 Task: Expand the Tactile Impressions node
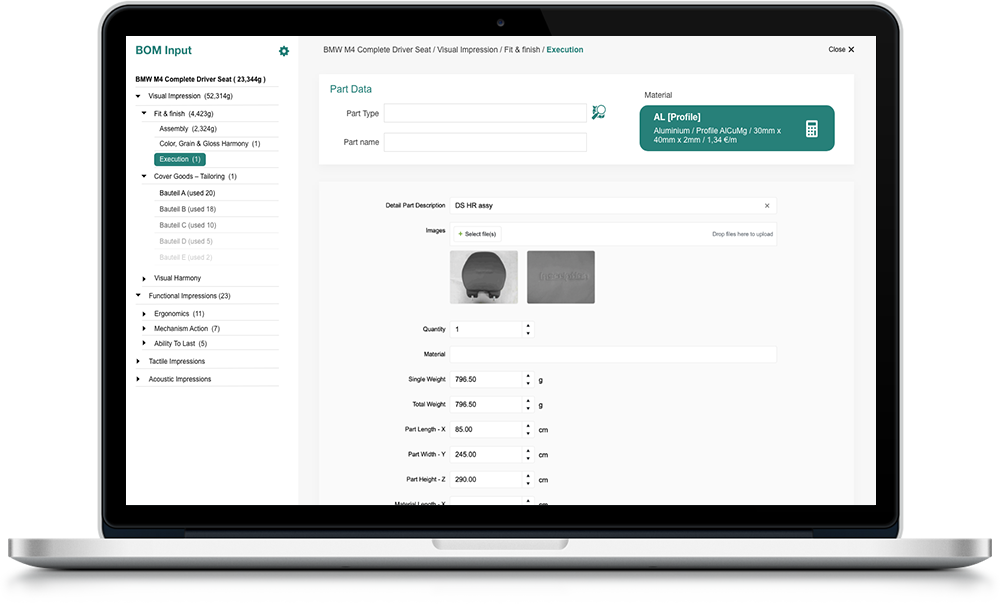(138, 361)
